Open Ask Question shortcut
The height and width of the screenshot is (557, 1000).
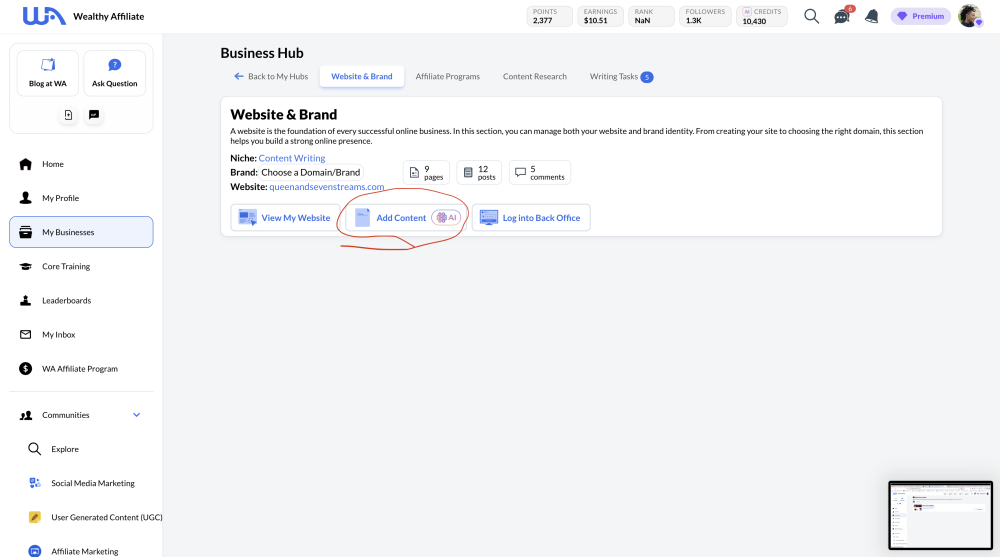click(115, 73)
